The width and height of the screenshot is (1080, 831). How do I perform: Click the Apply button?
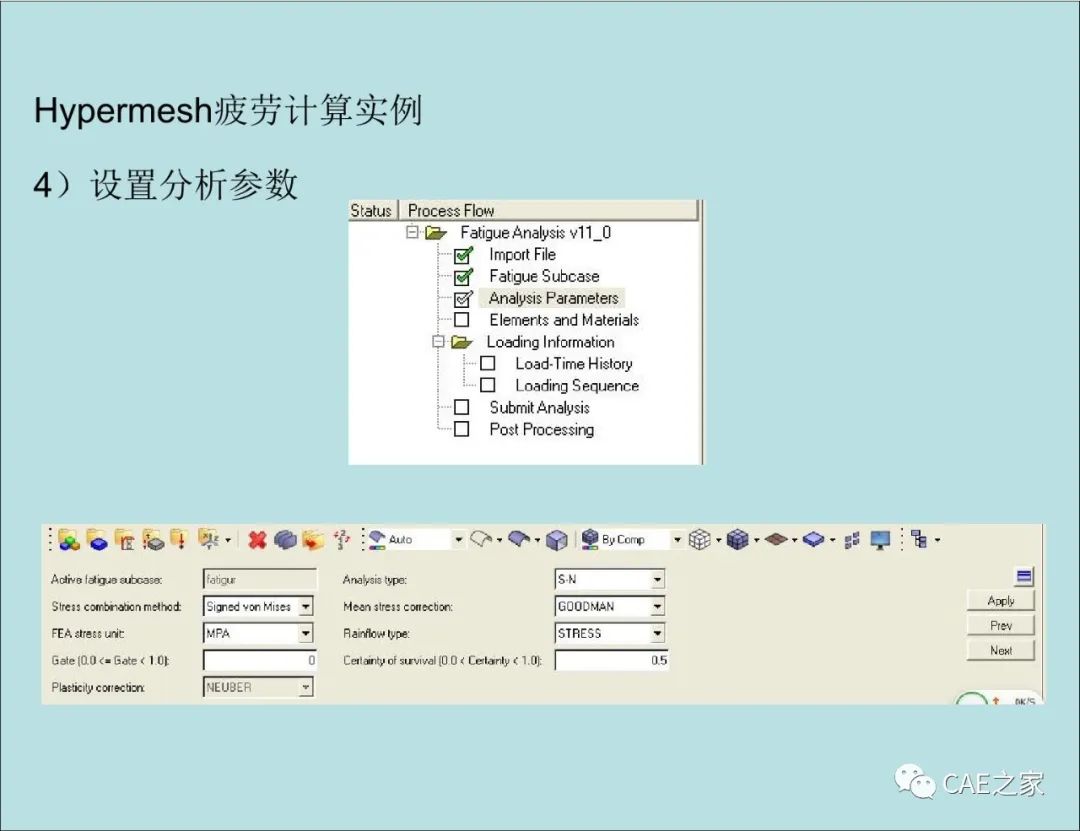[1001, 601]
